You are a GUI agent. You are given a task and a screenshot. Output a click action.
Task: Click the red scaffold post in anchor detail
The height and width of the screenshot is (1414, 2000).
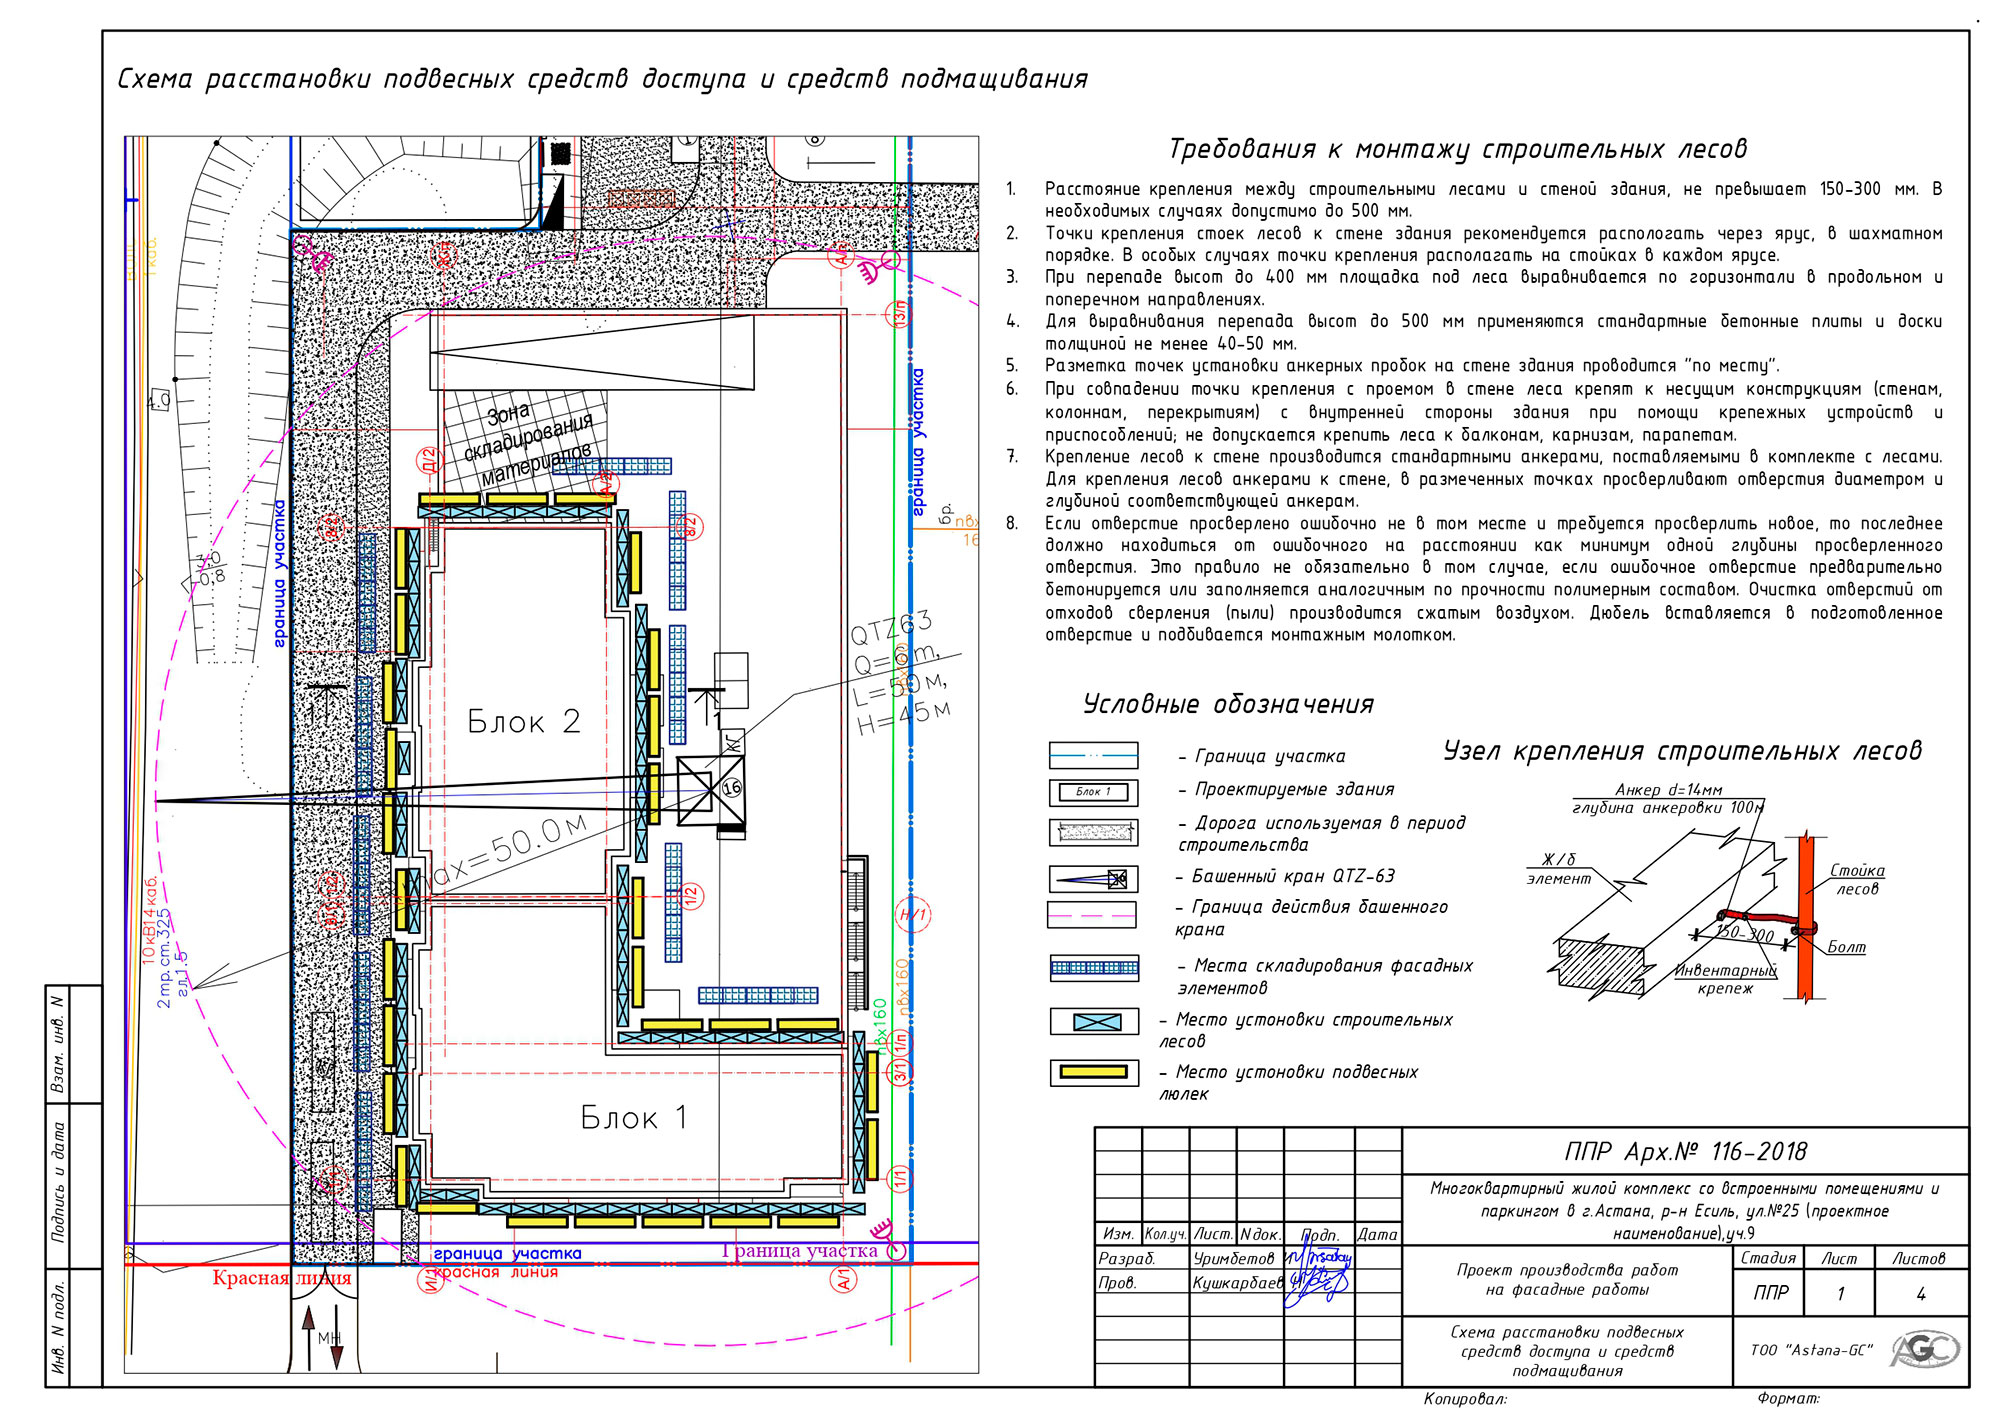1805,917
